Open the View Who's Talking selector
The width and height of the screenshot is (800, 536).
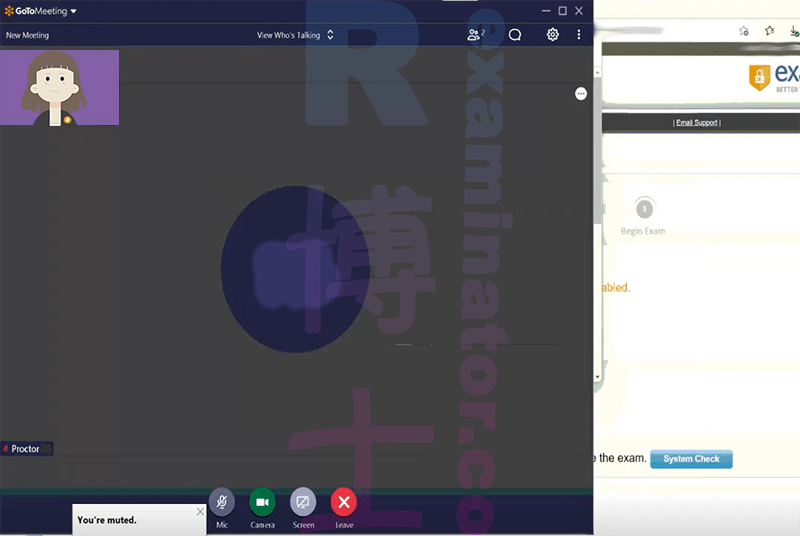pyautogui.click(x=295, y=35)
